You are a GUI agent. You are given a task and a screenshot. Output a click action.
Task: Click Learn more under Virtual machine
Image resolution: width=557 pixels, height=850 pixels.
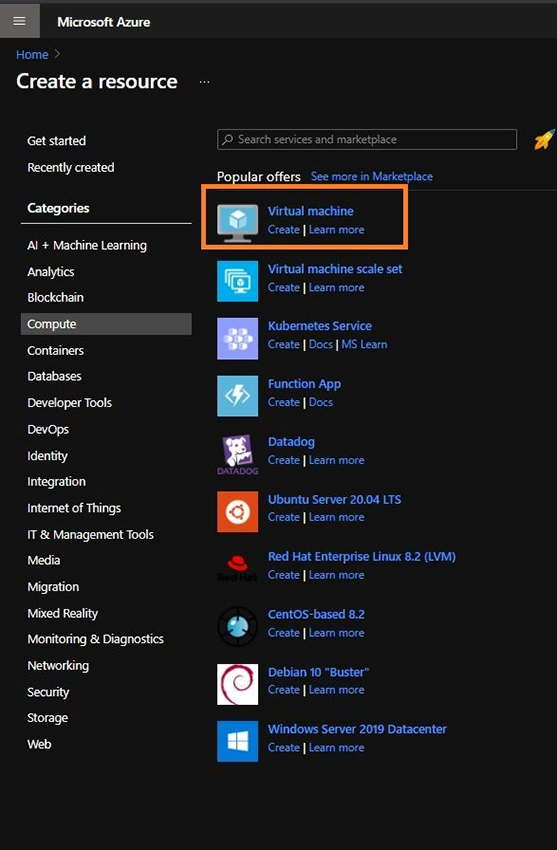(336, 230)
